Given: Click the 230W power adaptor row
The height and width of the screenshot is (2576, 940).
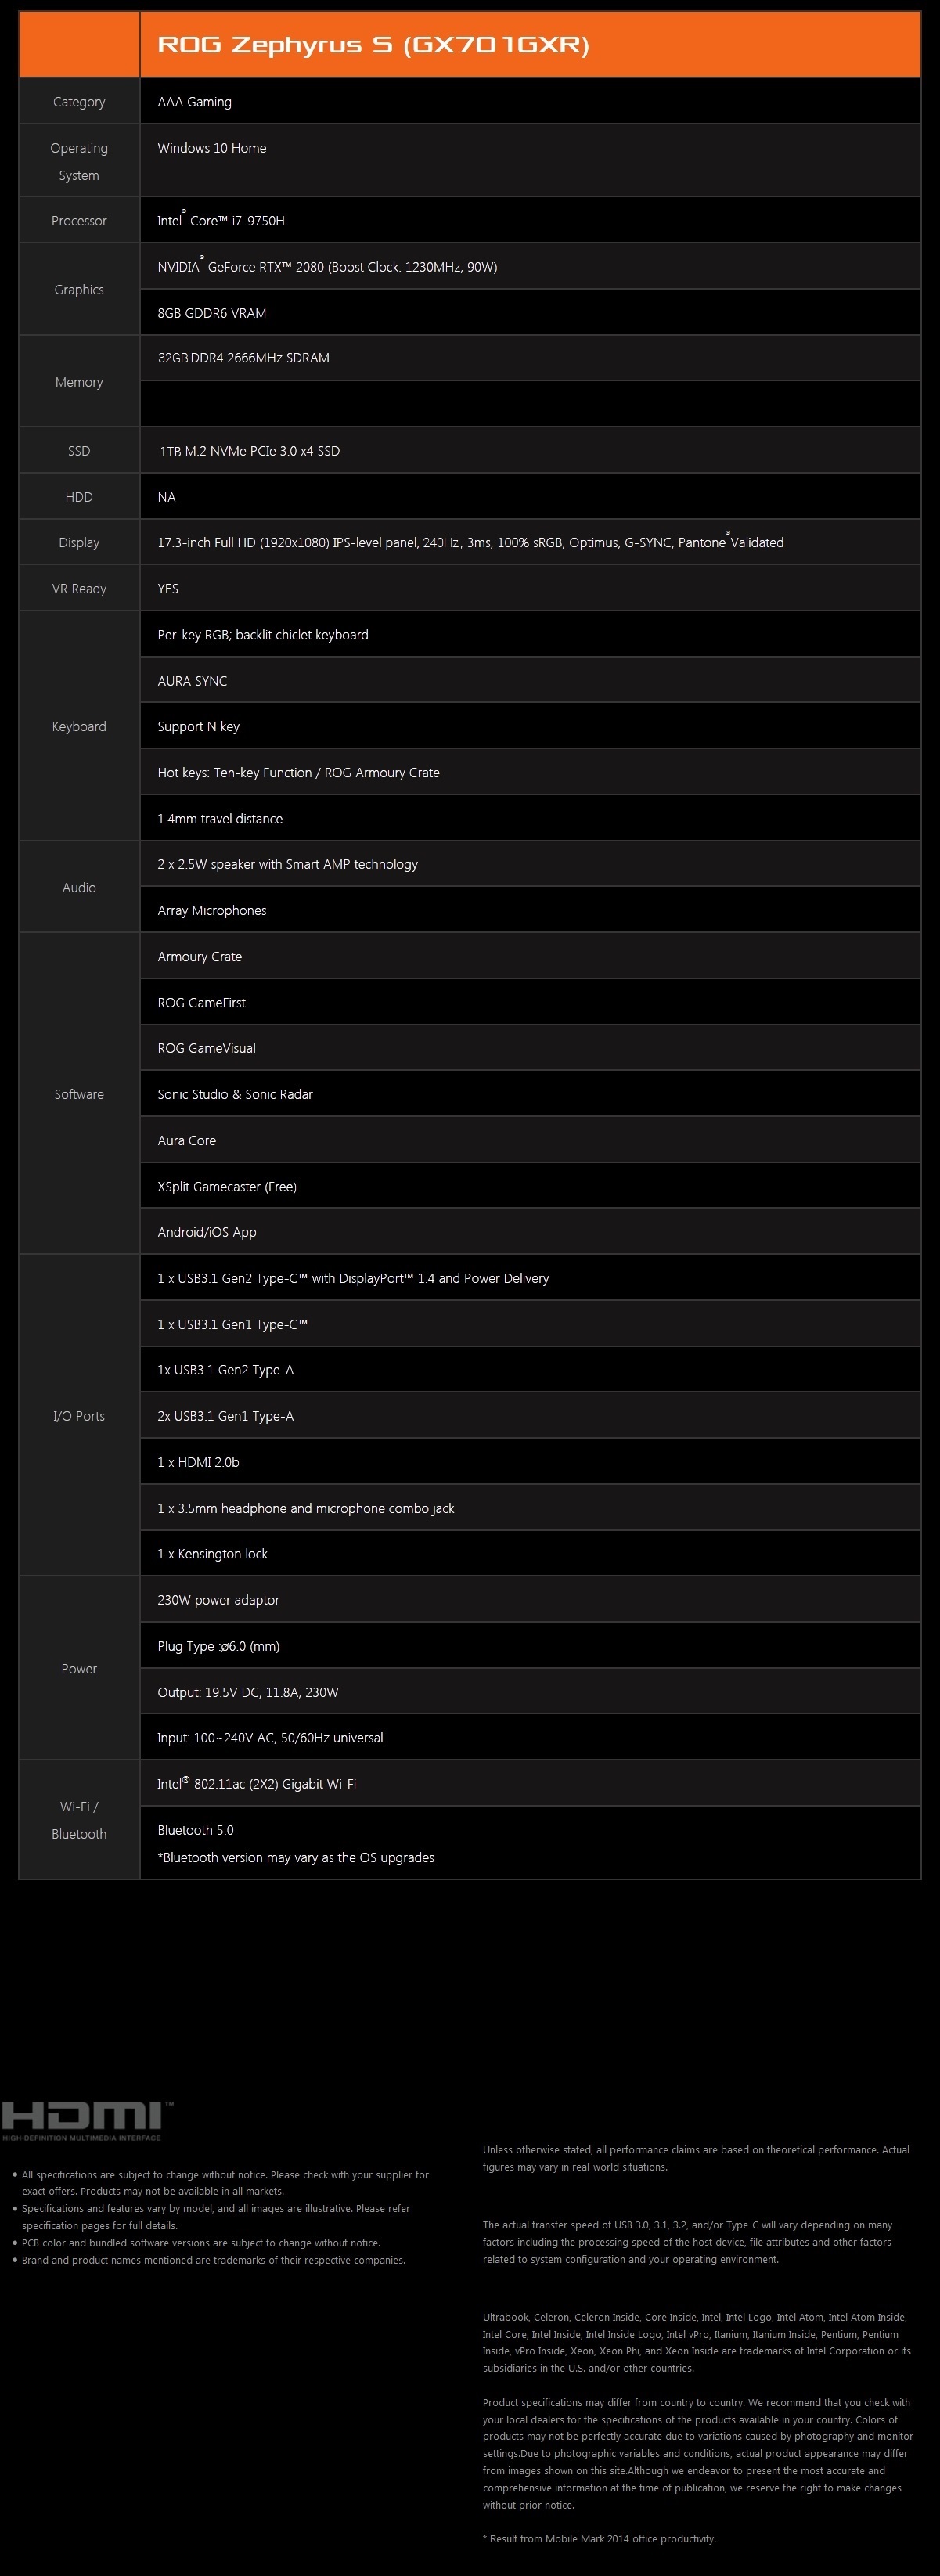Looking at the screenshot, I should point(530,1600).
